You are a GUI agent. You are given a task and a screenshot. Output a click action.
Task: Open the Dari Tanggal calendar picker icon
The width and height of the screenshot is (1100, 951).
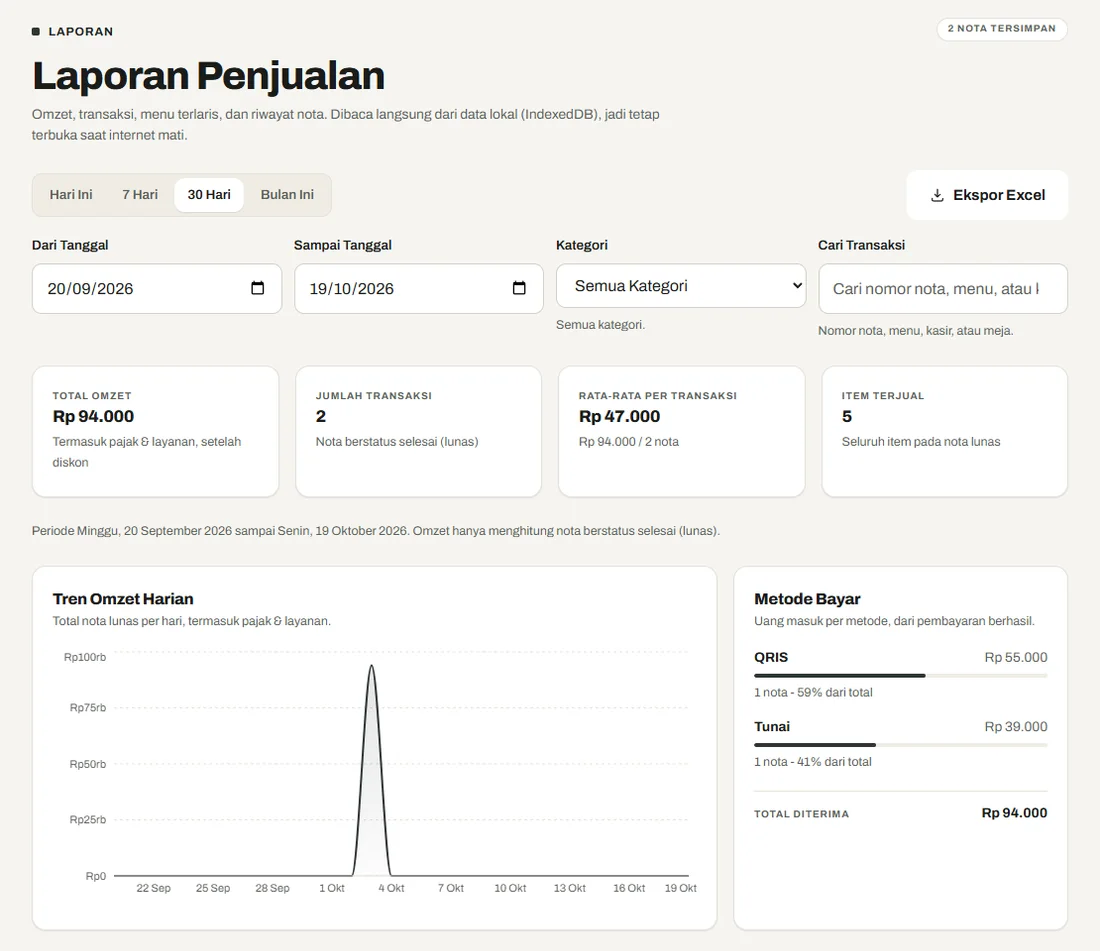(x=257, y=288)
